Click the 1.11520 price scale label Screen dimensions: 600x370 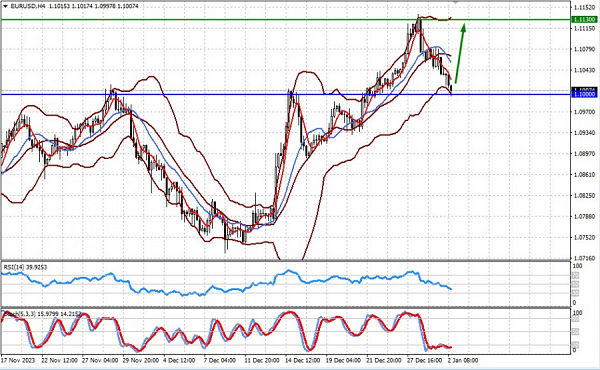[x=585, y=7]
